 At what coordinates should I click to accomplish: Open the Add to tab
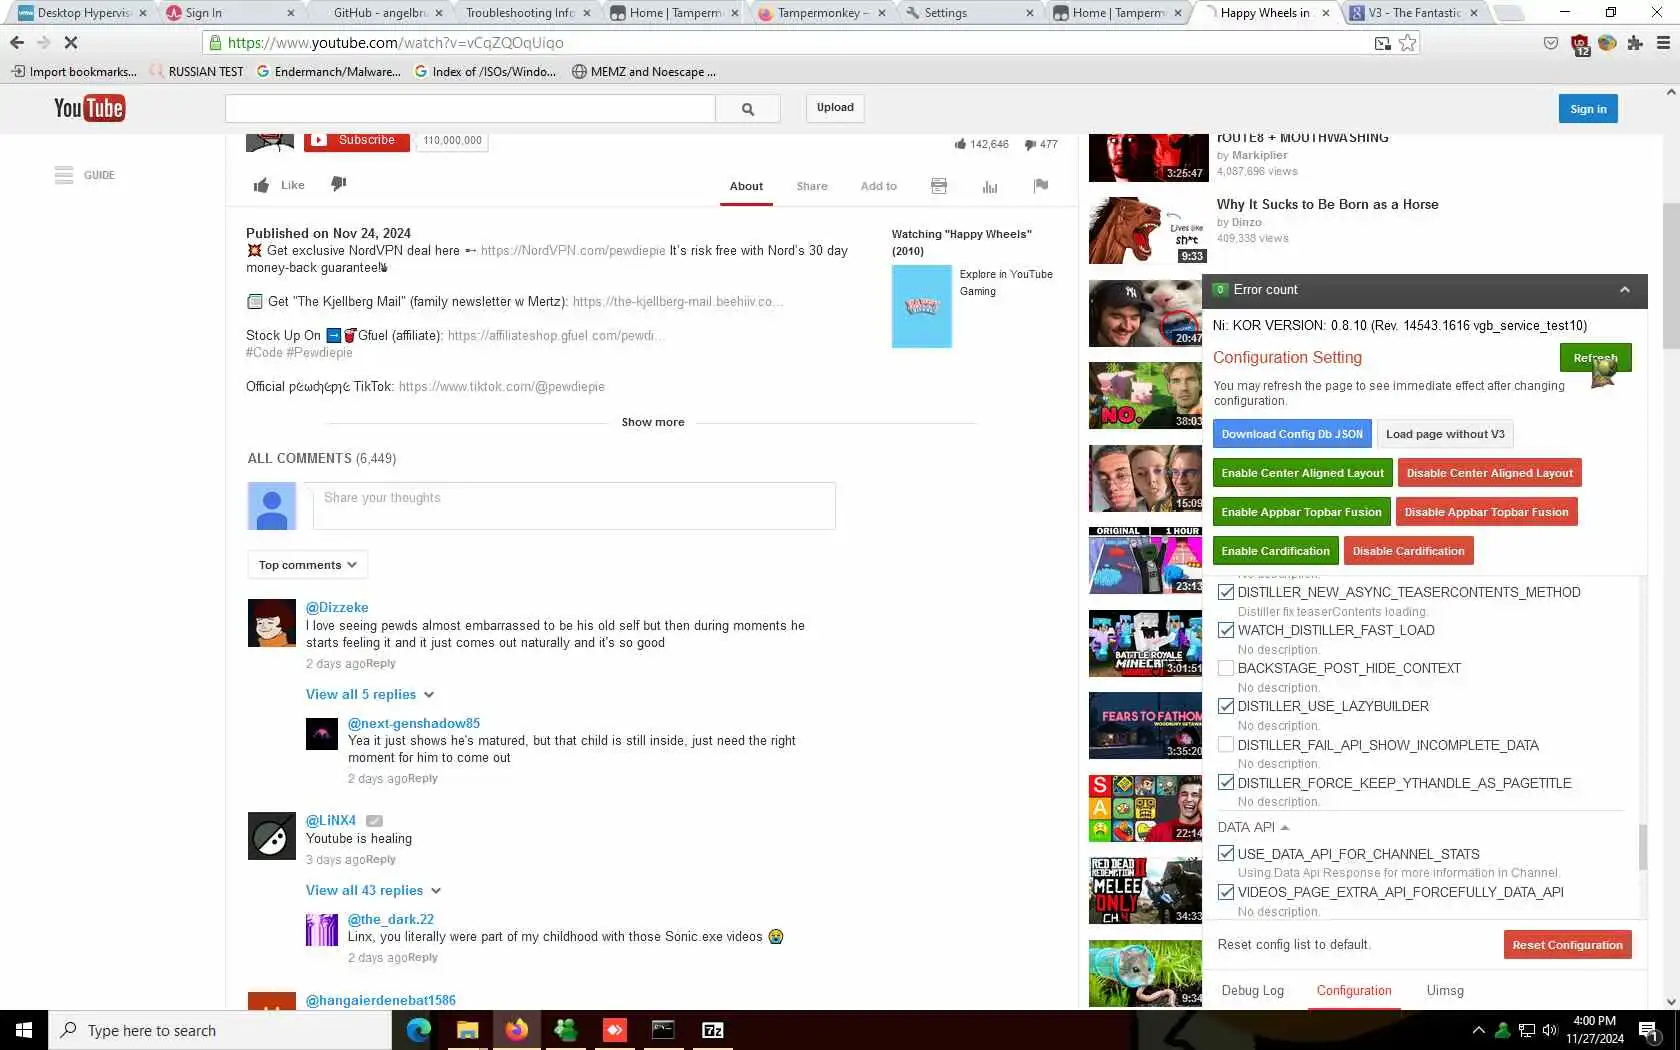pos(879,187)
